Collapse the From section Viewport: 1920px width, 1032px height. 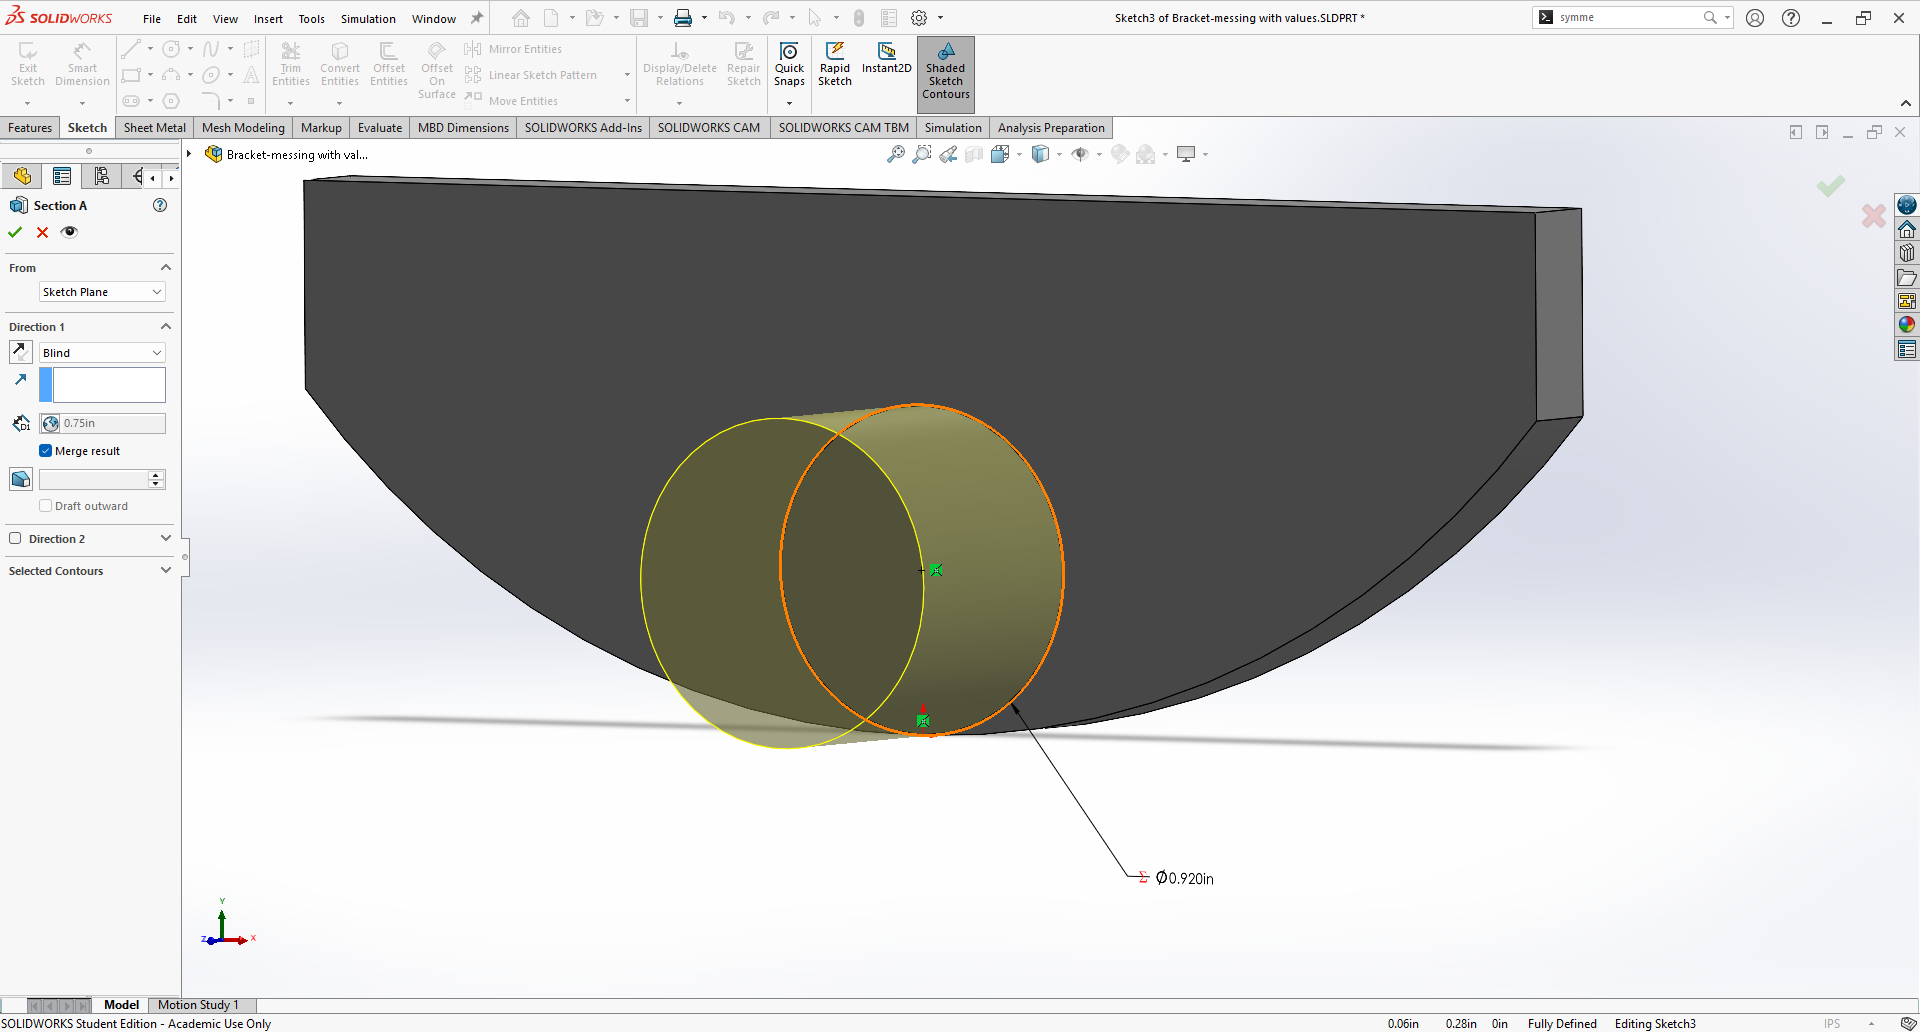click(x=166, y=268)
